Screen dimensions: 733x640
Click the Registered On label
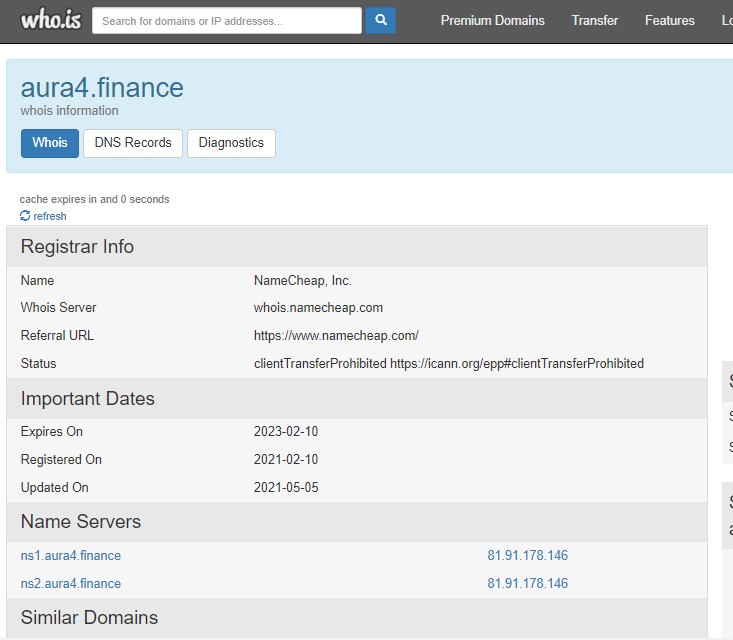(61, 459)
